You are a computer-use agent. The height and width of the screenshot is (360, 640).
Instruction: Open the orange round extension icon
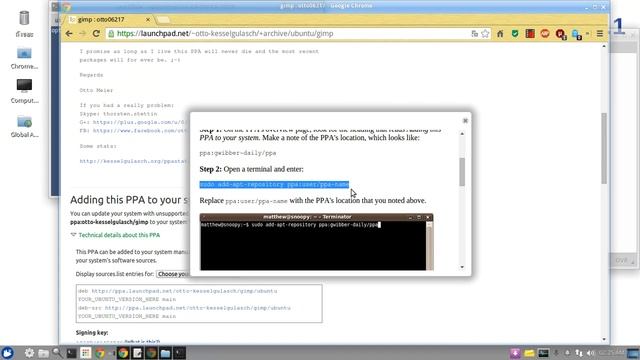544,34
